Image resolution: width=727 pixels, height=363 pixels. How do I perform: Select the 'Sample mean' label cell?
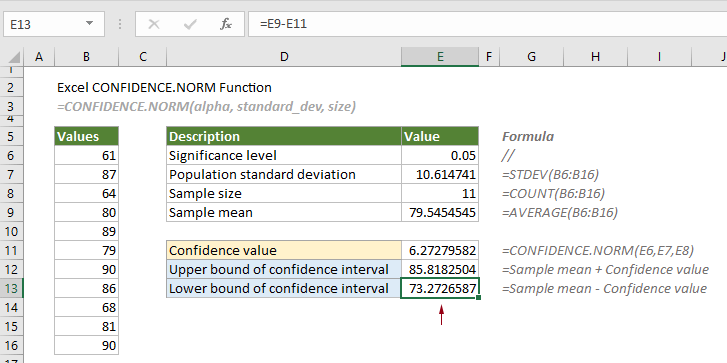pyautogui.click(x=284, y=212)
